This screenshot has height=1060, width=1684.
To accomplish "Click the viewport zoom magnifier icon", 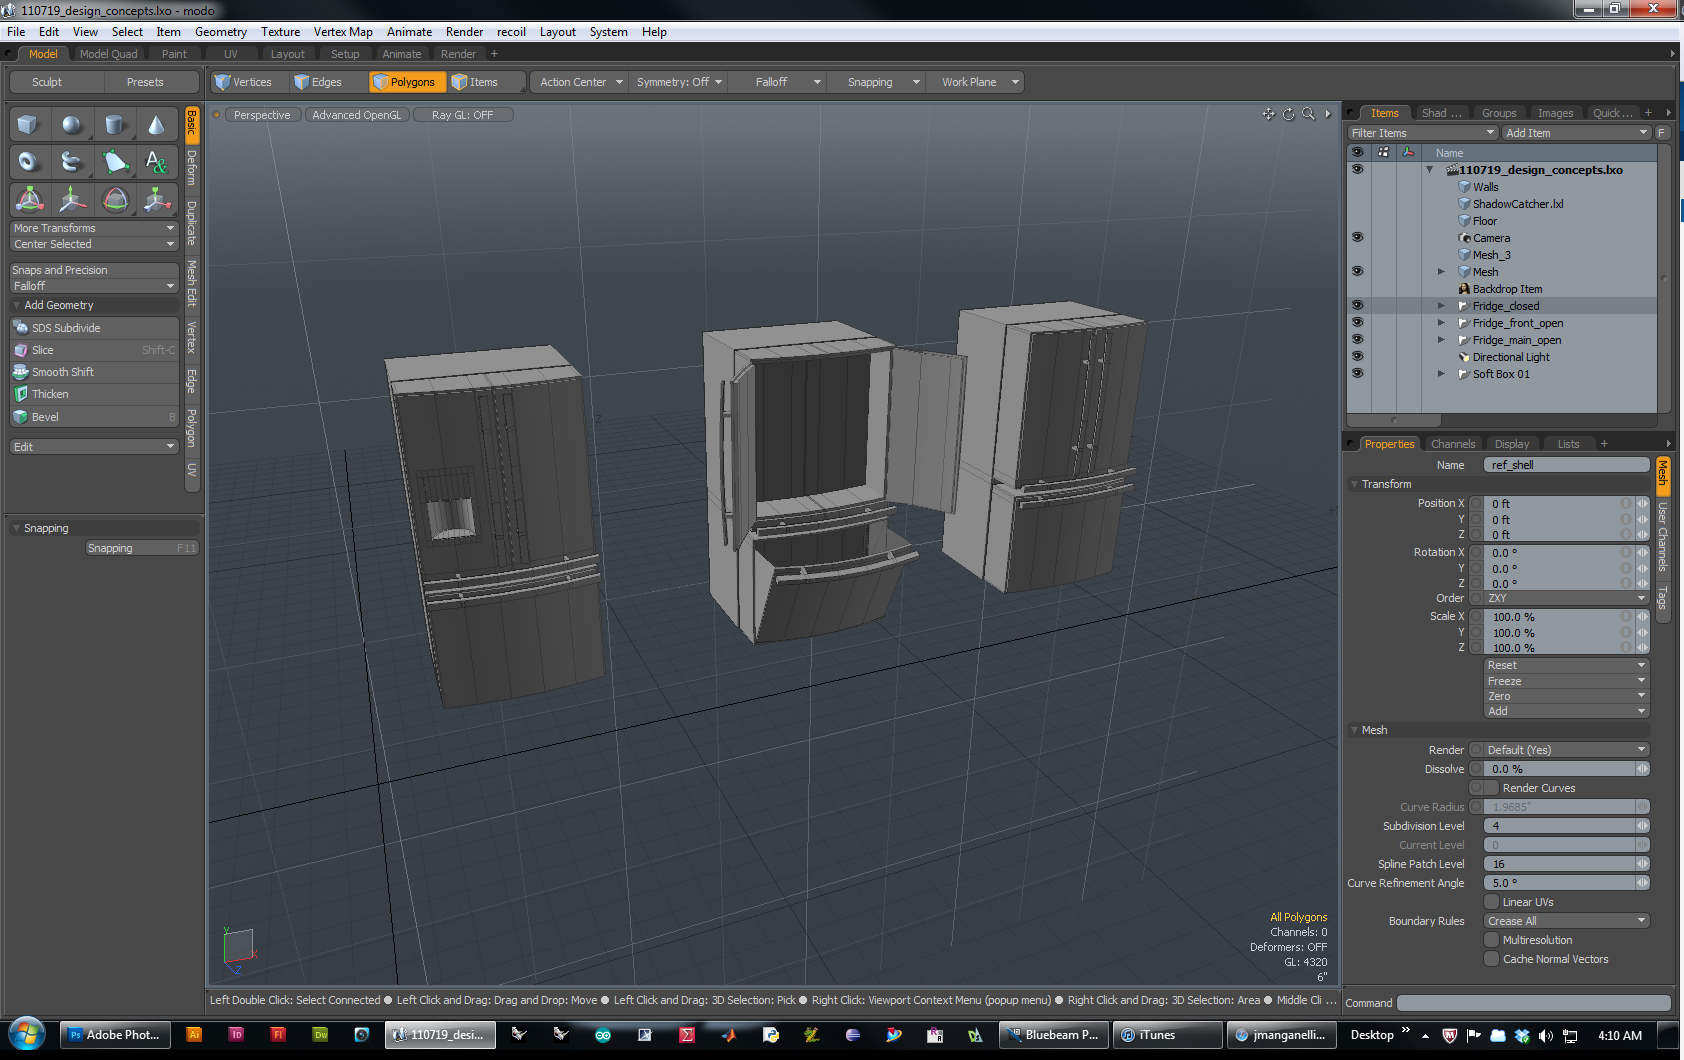I will (1308, 114).
